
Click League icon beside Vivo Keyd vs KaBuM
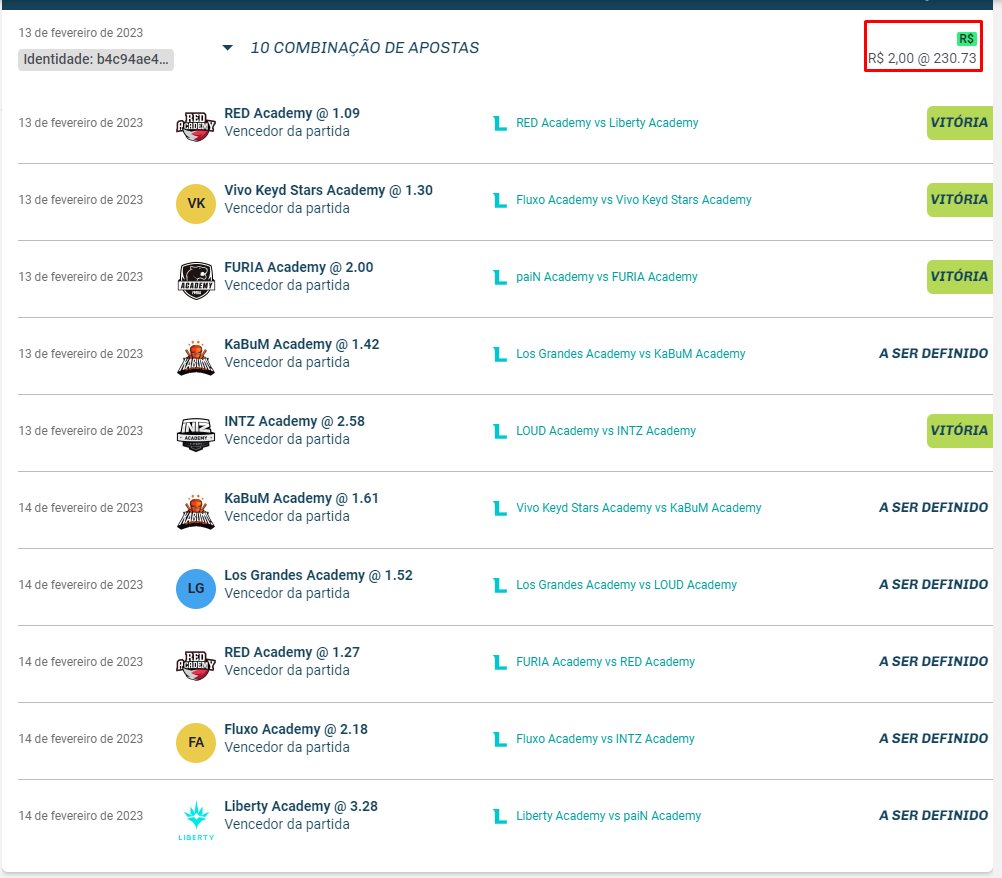pos(500,508)
